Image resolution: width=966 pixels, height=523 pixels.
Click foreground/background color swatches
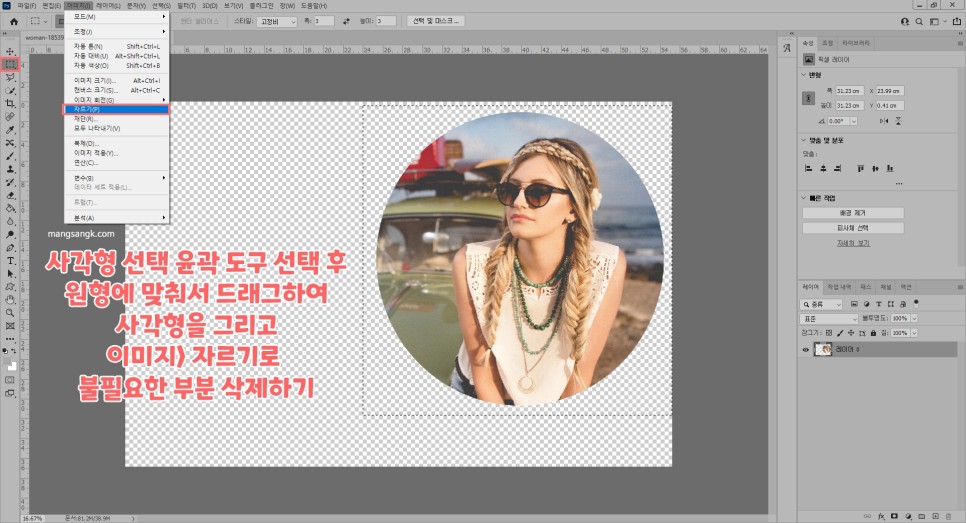click(10, 365)
